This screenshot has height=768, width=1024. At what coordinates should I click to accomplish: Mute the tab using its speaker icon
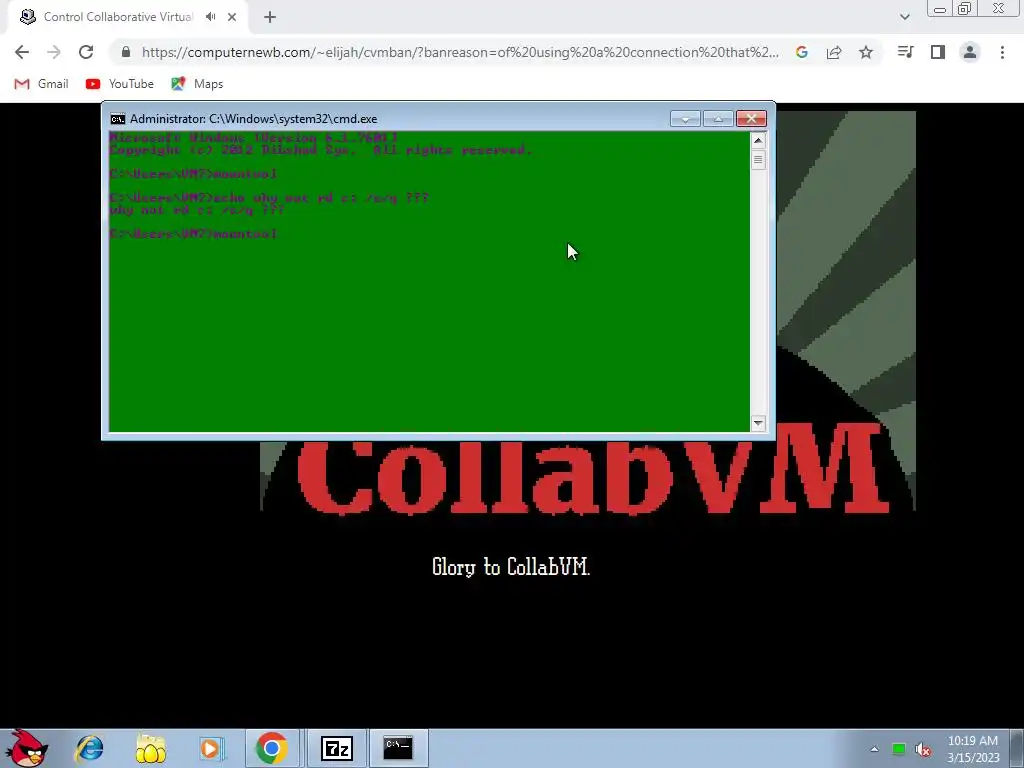[210, 17]
